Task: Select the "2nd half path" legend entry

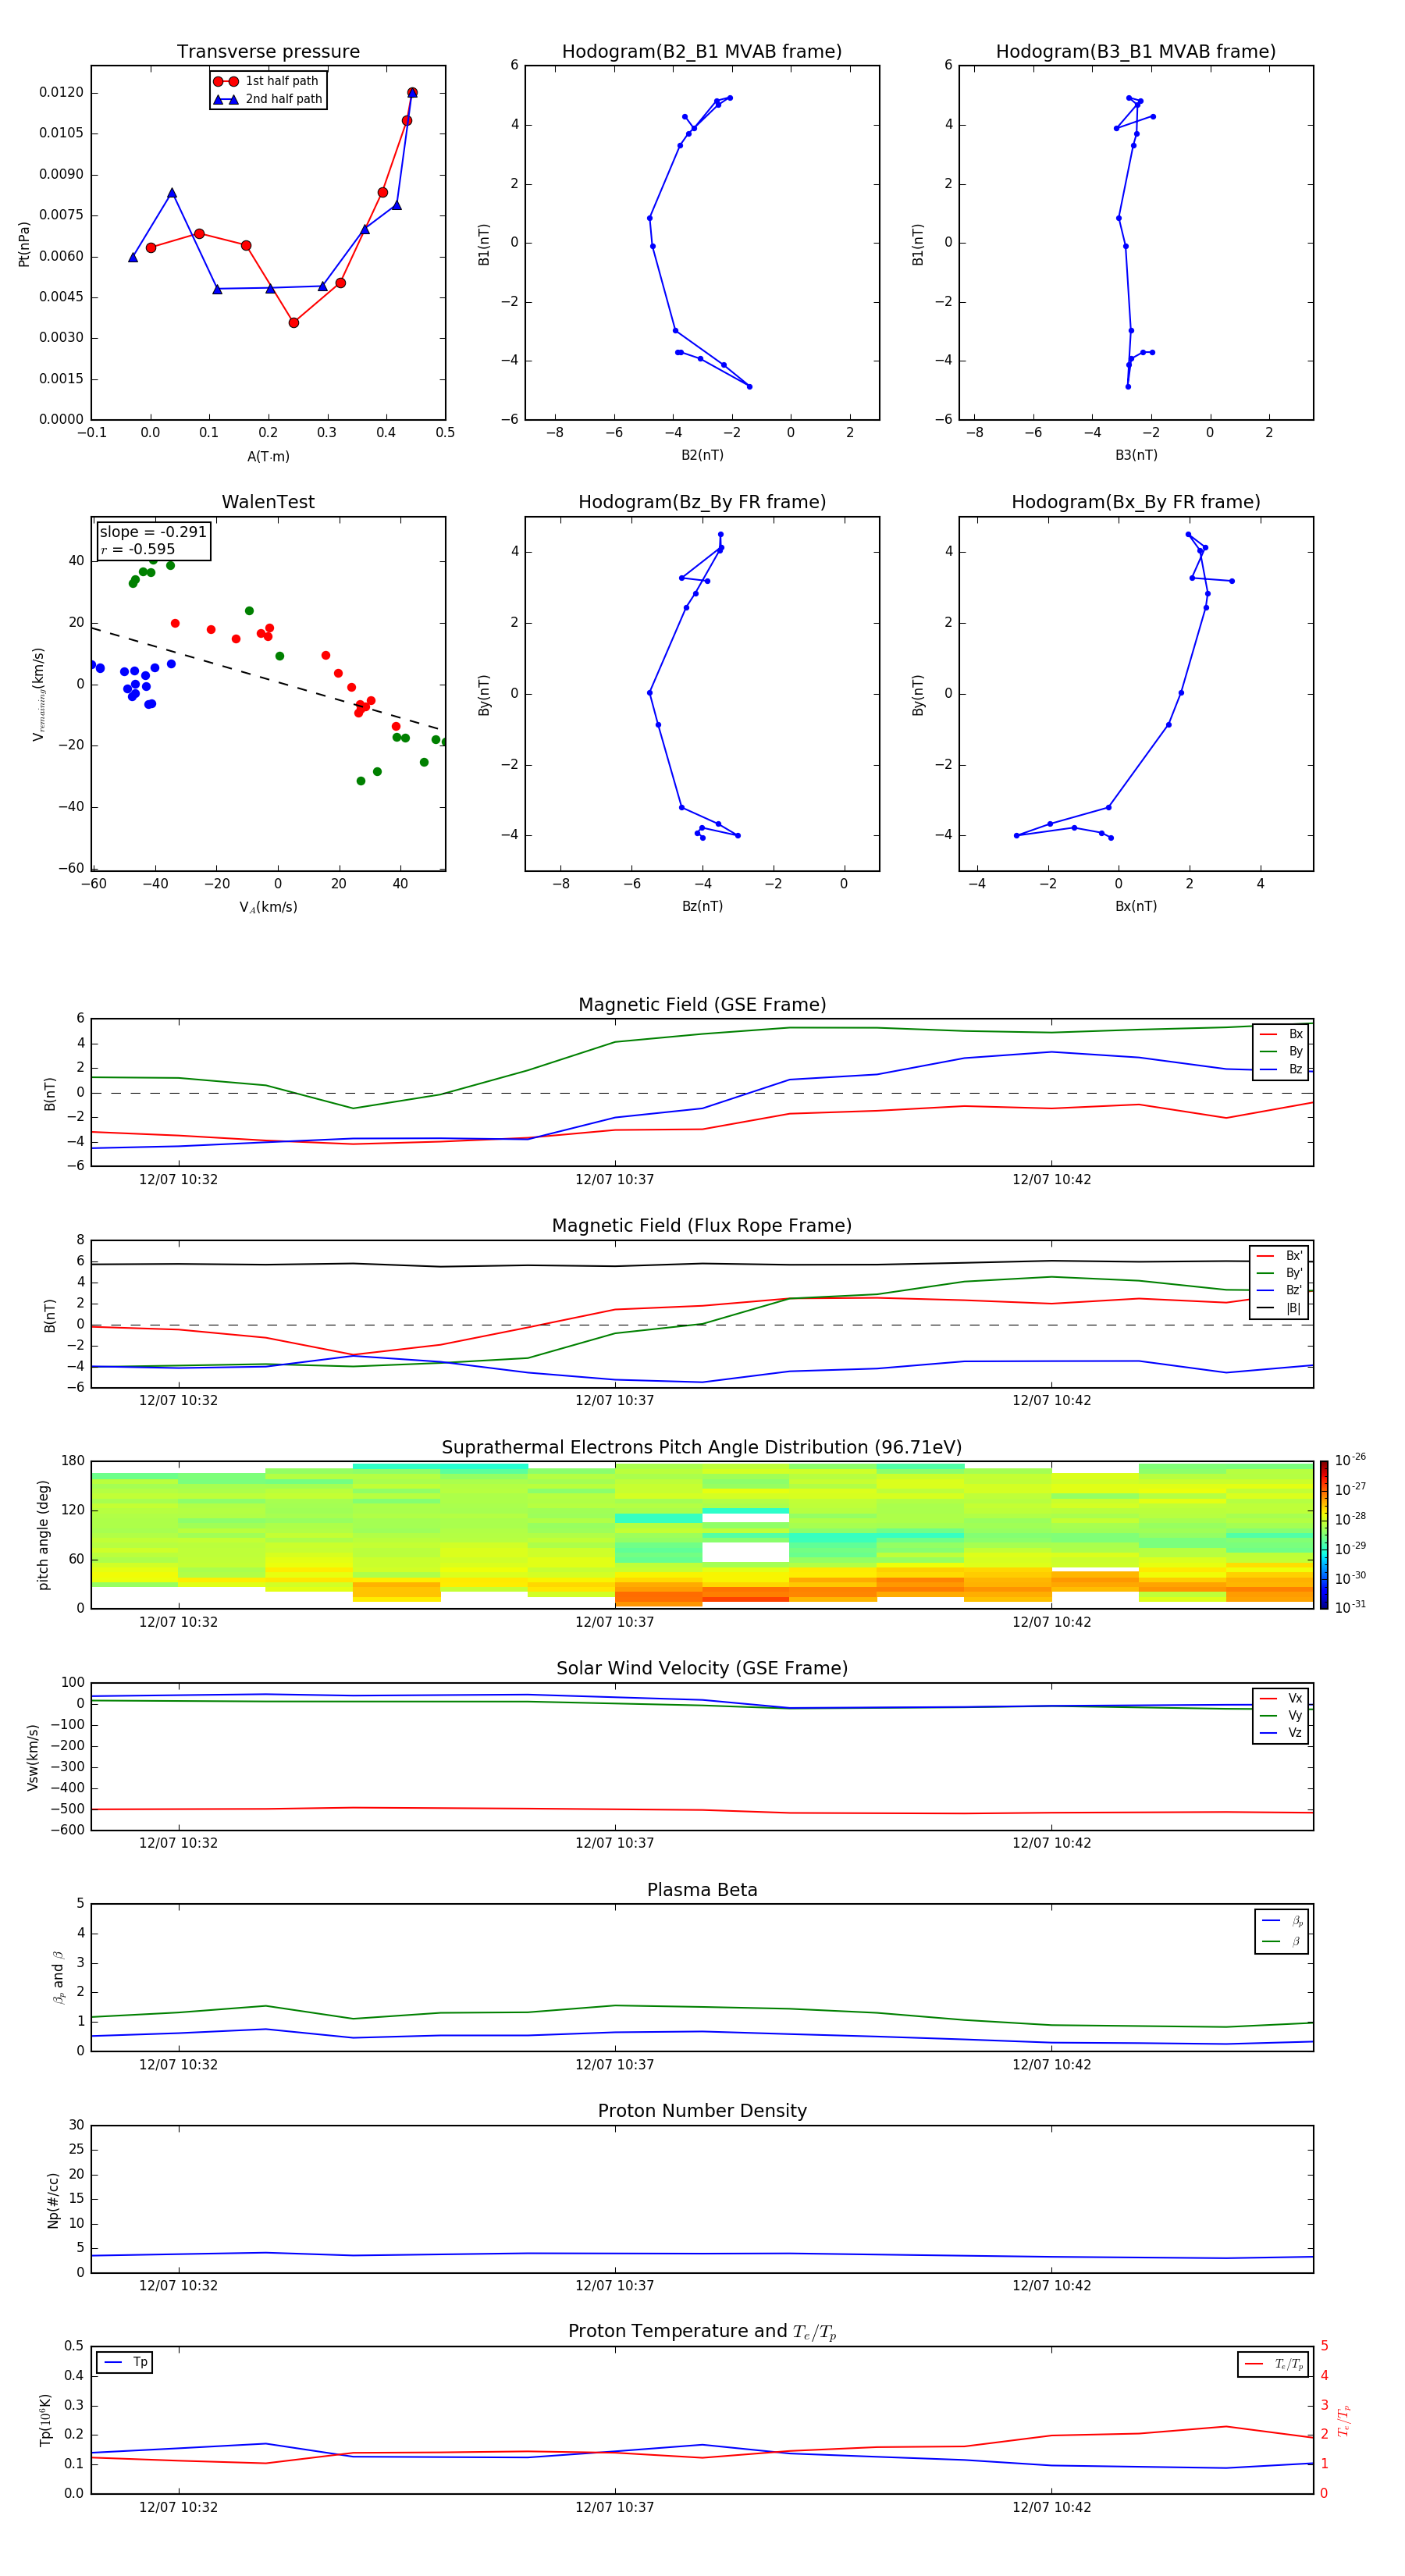Action: point(268,99)
